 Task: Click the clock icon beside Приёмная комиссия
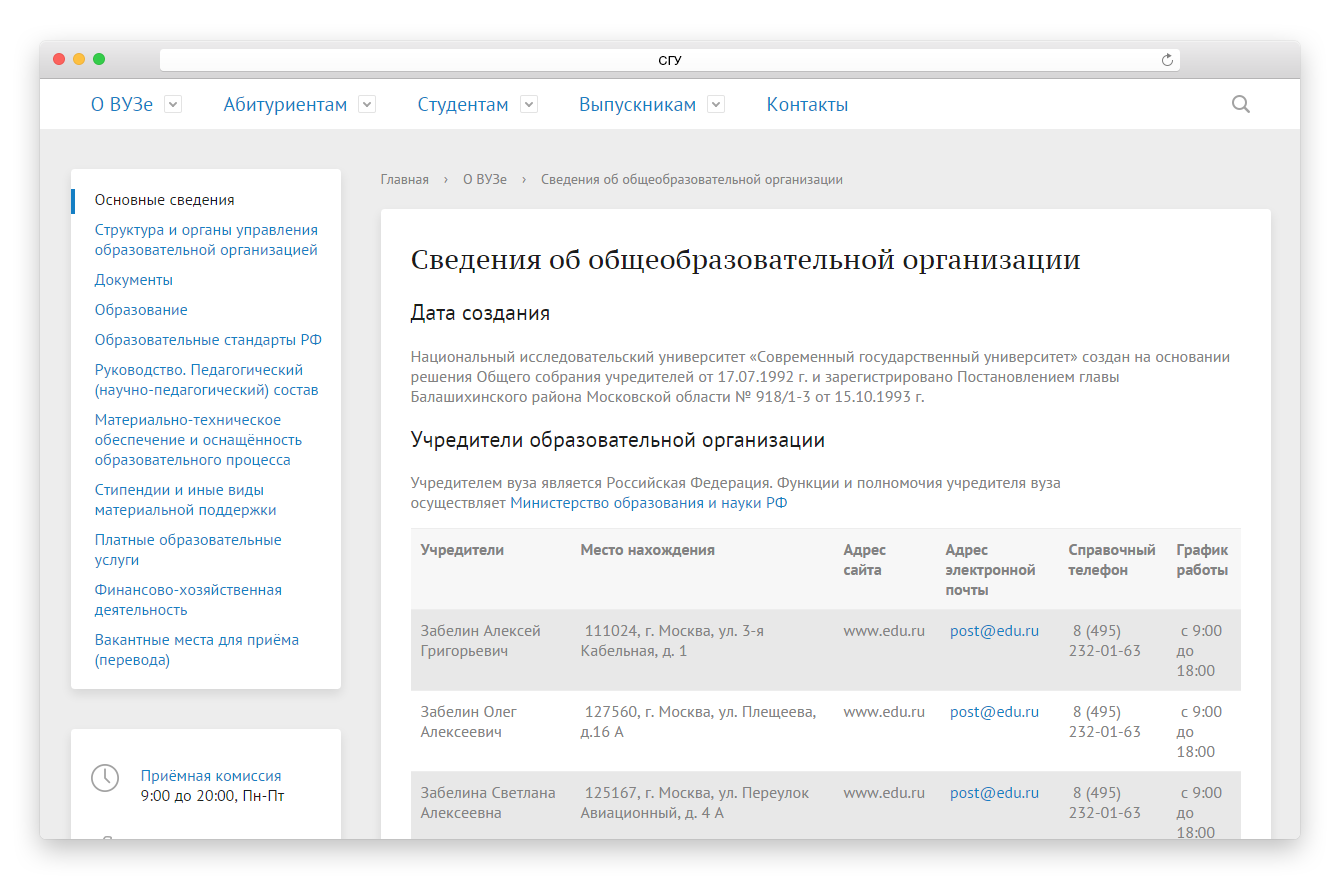tap(105, 778)
